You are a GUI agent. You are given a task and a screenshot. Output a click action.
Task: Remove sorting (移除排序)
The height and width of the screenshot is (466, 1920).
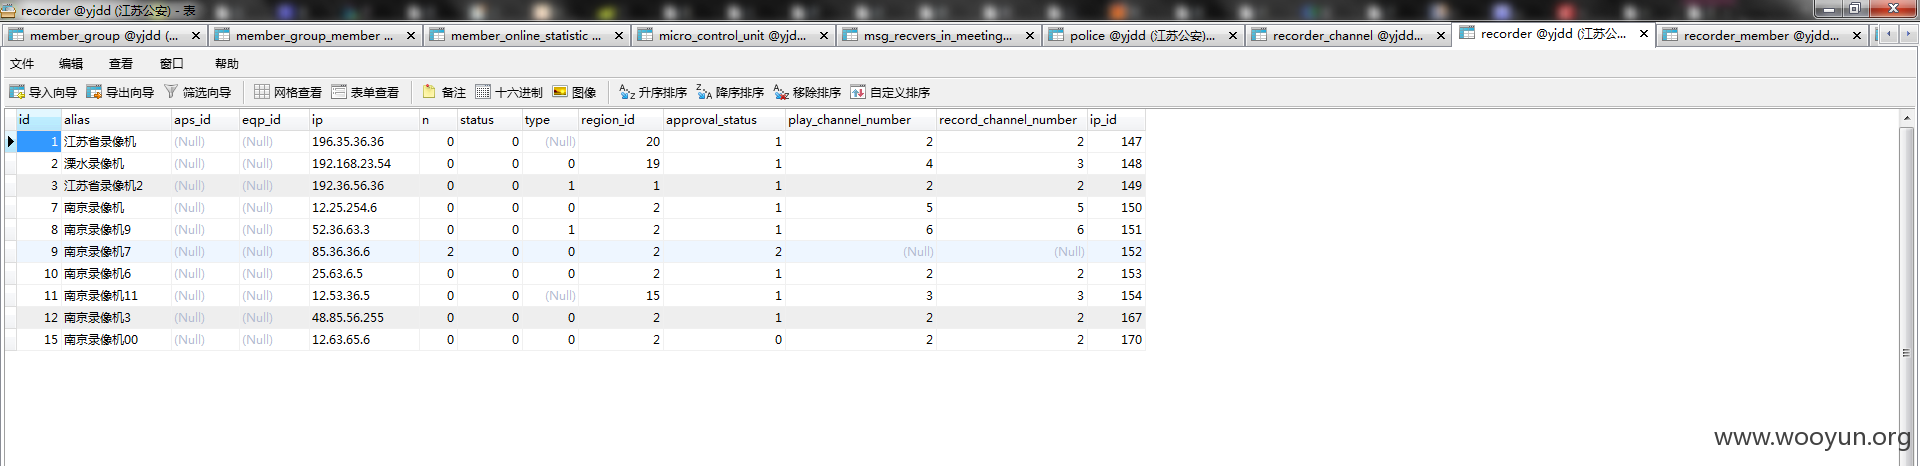[807, 92]
